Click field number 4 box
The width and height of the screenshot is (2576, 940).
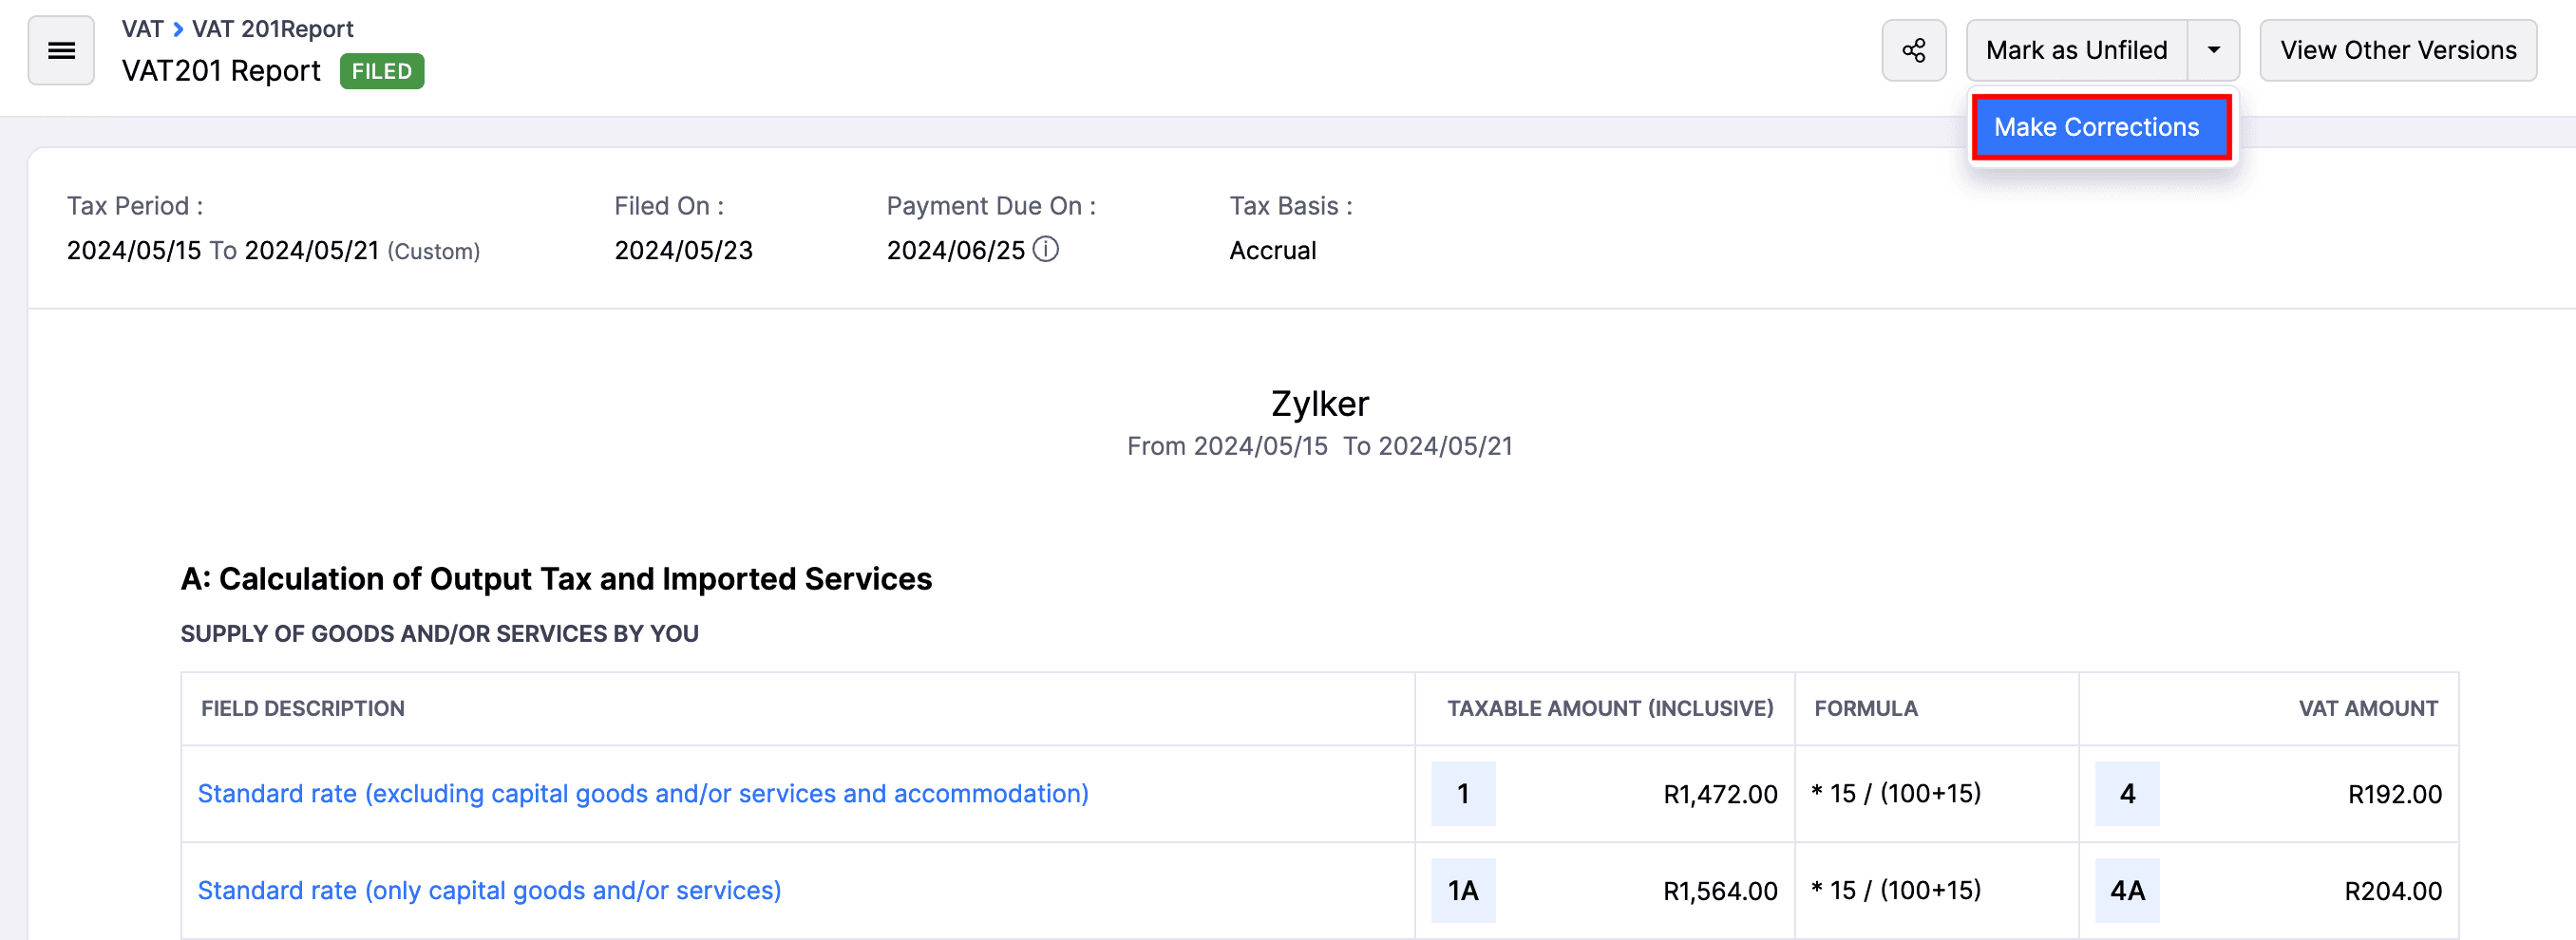pyautogui.click(x=2126, y=794)
